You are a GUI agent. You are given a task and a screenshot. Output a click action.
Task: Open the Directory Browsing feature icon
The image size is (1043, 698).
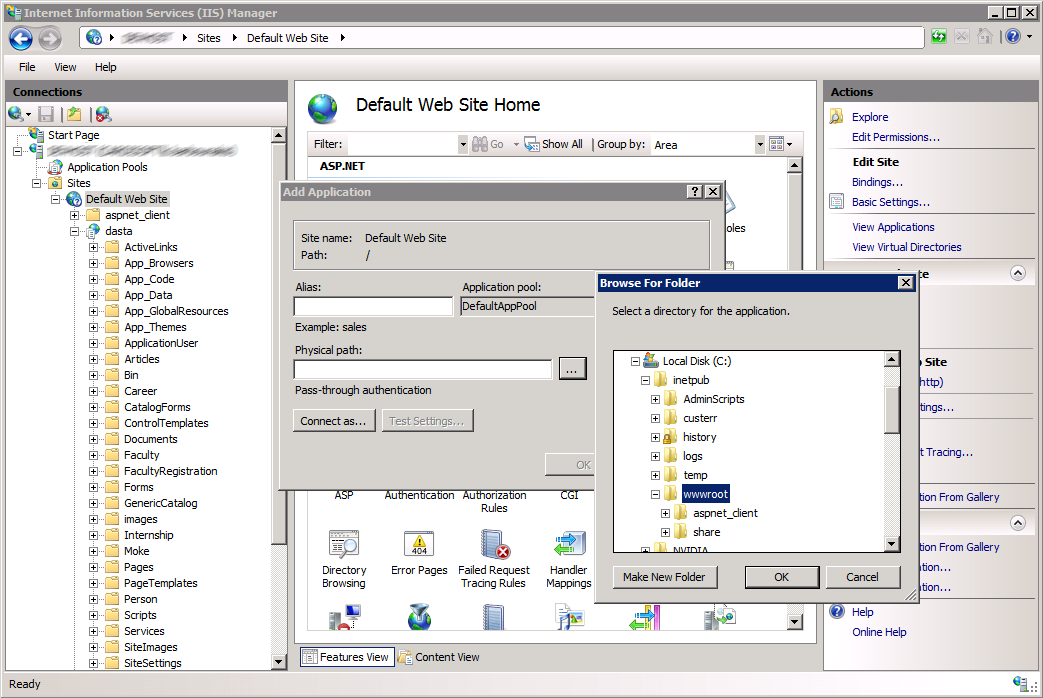(344, 545)
